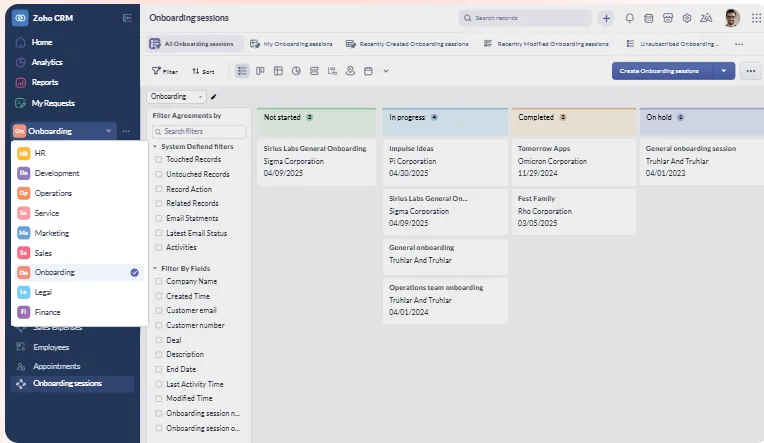Switch to the Development teamspace
This screenshot has height=443, width=764.
80,173
